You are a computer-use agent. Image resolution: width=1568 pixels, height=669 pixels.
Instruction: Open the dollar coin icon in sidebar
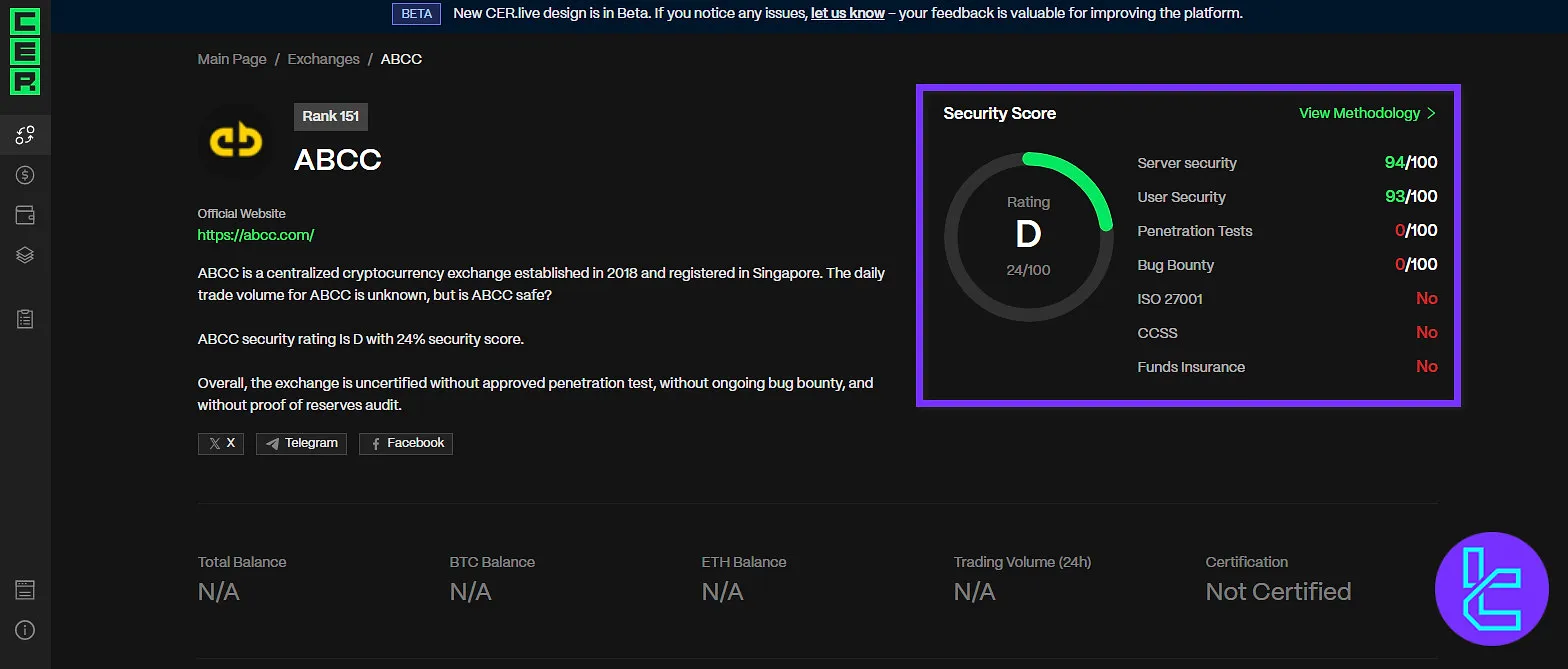pyautogui.click(x=25, y=175)
